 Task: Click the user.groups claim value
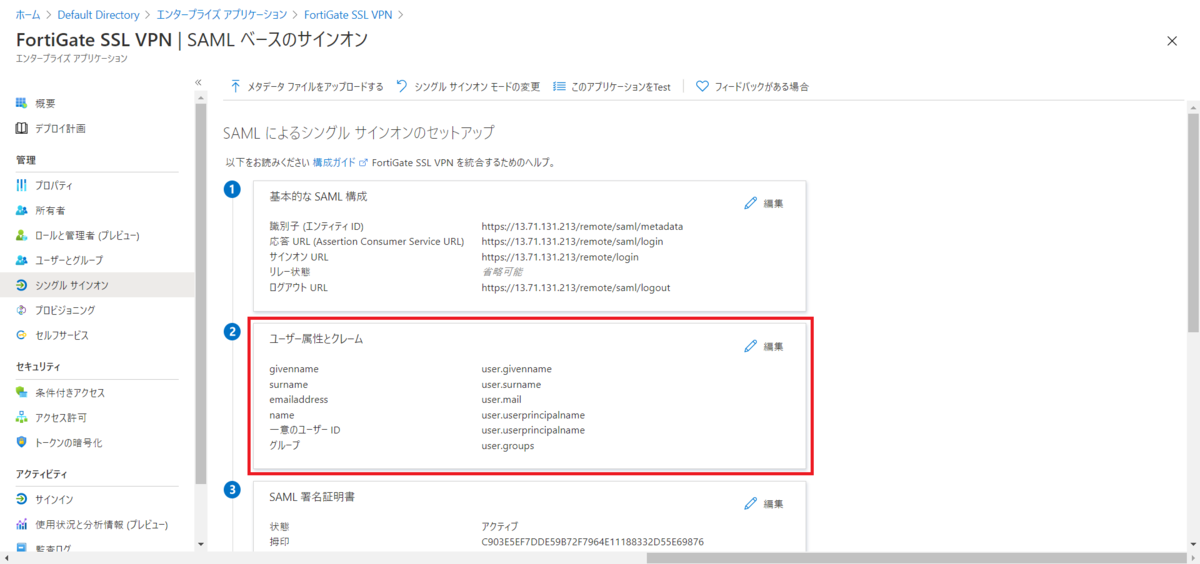507,445
